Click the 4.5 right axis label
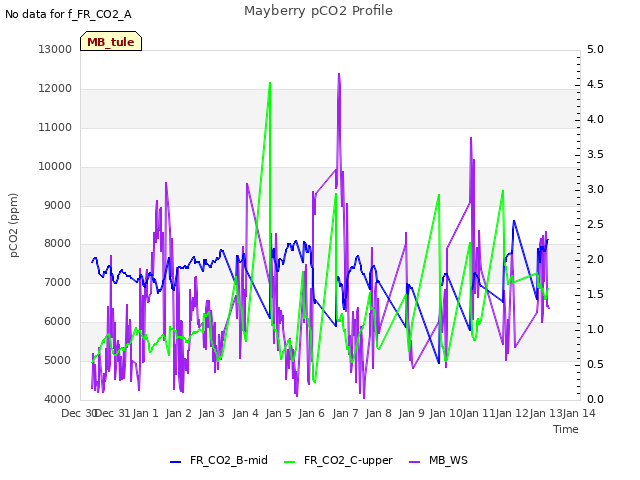Screen dimensions: 640x480 coord(595,84)
